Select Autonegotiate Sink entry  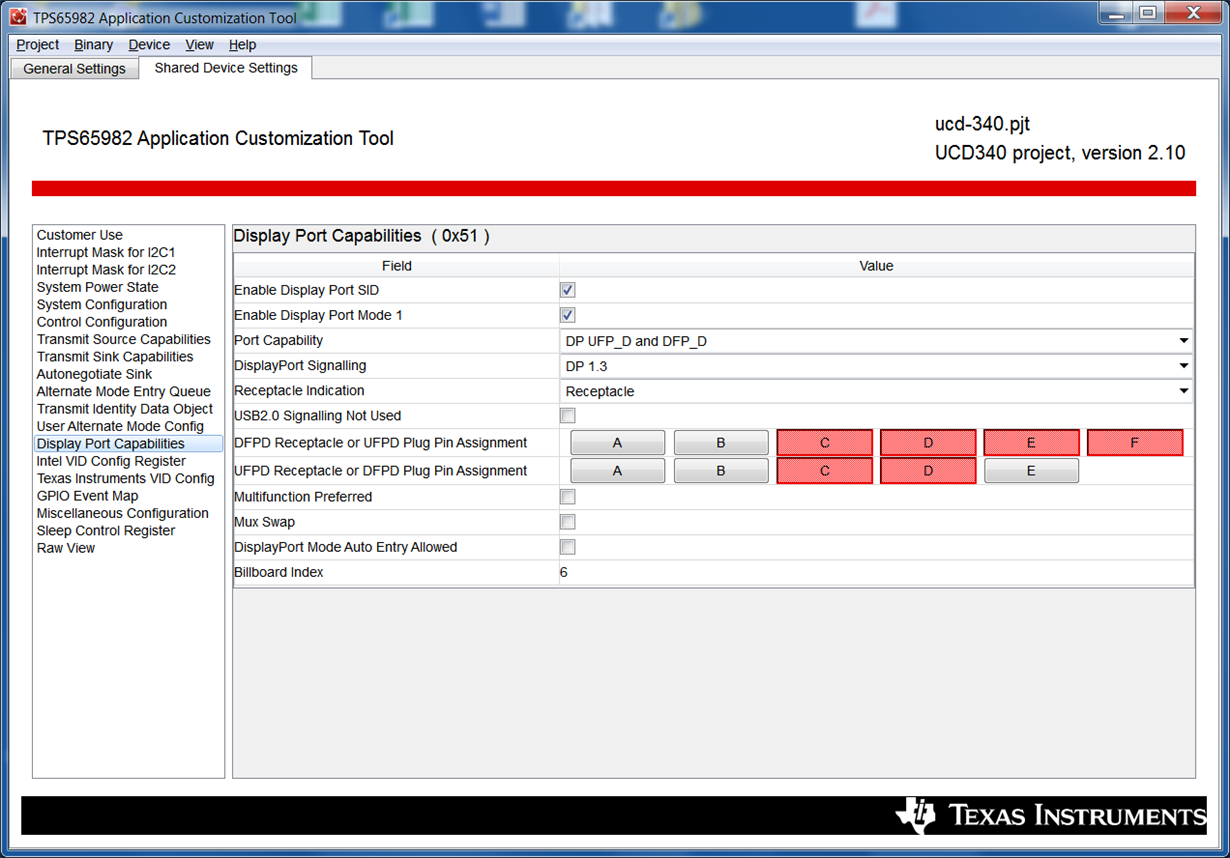click(x=95, y=374)
